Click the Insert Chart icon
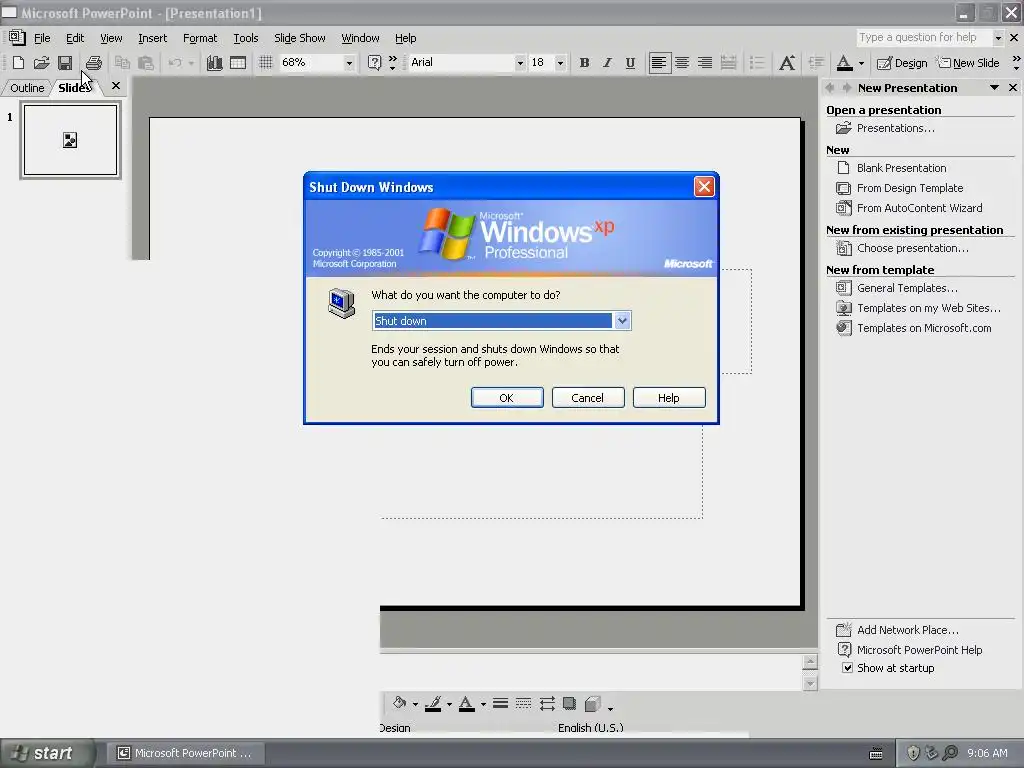Image resolution: width=1024 pixels, height=768 pixels. click(x=214, y=63)
